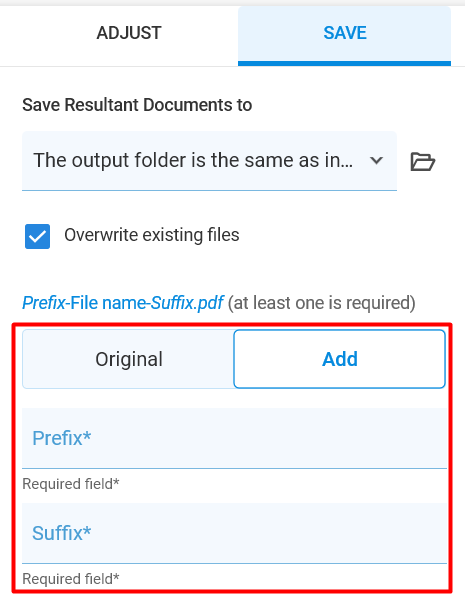Toggle Overwrite existing files checkbox
The image size is (465, 604).
coord(37,236)
